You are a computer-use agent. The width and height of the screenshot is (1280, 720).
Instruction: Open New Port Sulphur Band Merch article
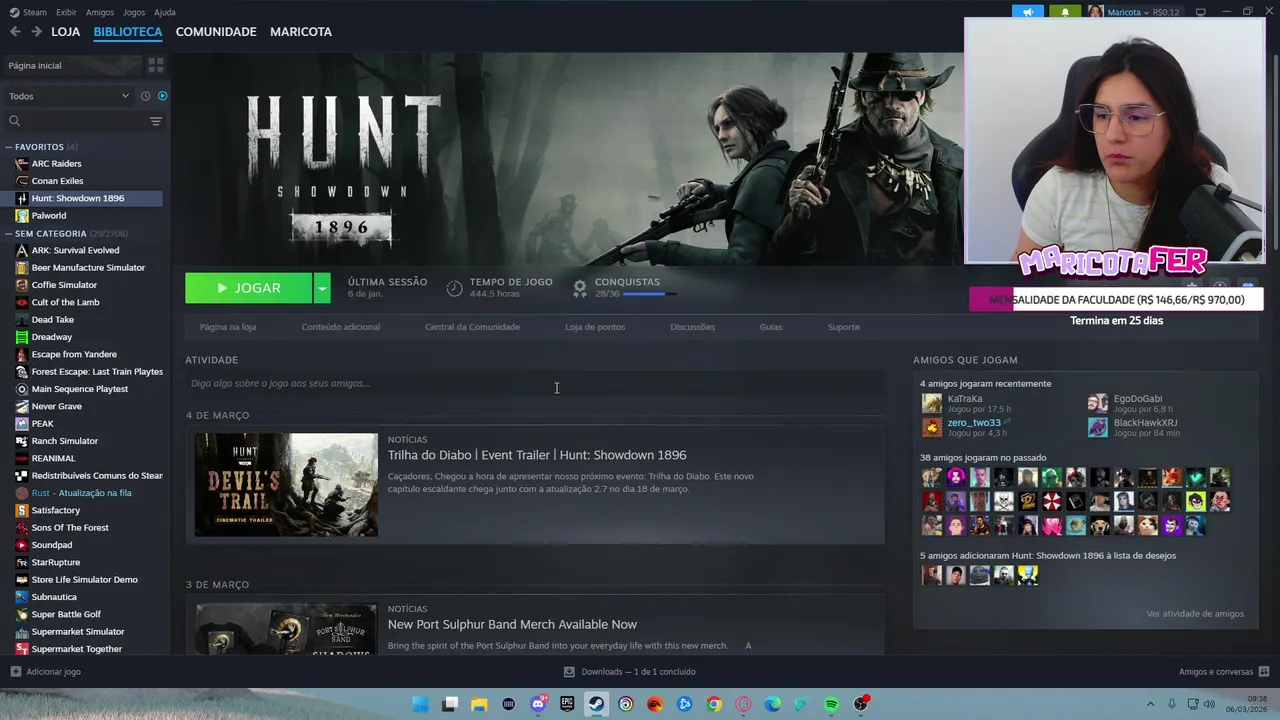click(x=512, y=624)
